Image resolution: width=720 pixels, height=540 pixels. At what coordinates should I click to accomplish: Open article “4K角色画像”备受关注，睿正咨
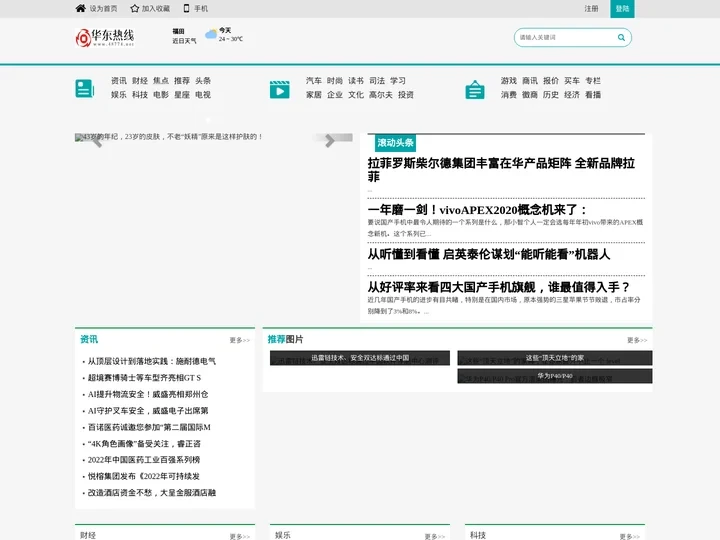tap(144, 444)
